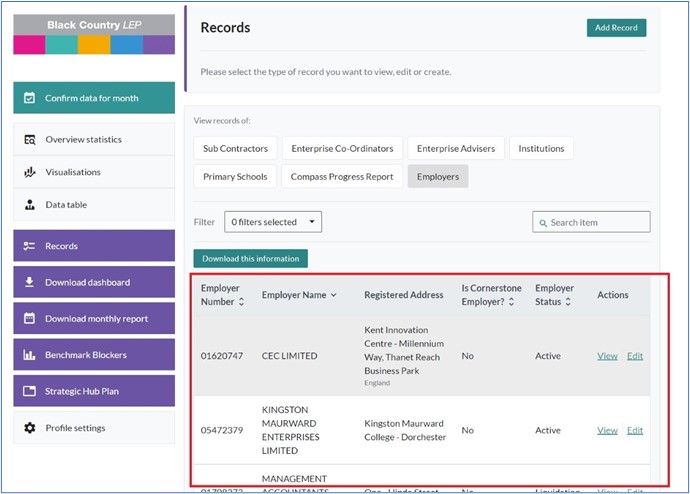The height and width of the screenshot is (494, 690).
Task: Sort by Employer Number column arrows
Action: pos(241,302)
